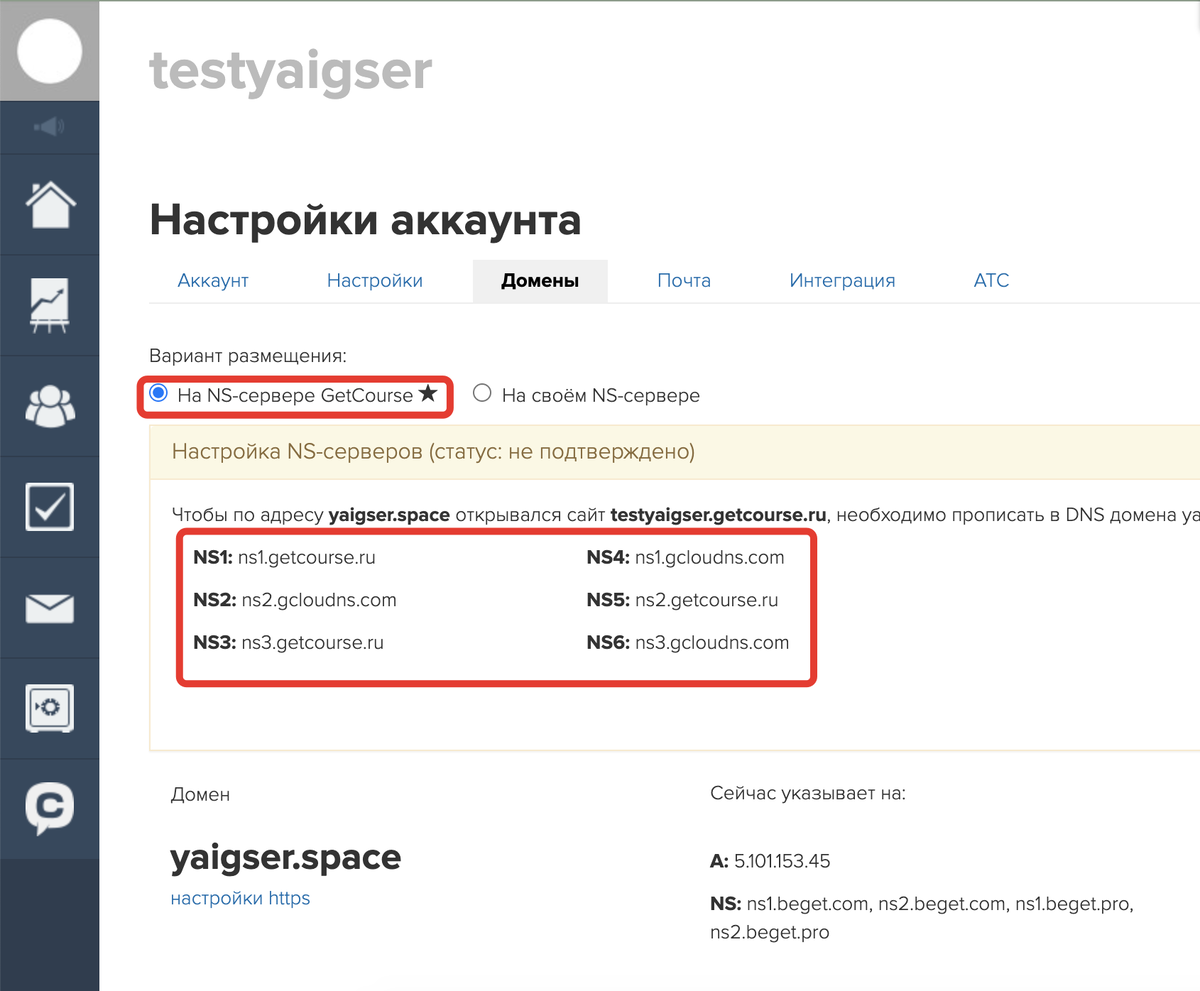Switch to the Настройки tab
This screenshot has height=991, width=1200.
375,281
